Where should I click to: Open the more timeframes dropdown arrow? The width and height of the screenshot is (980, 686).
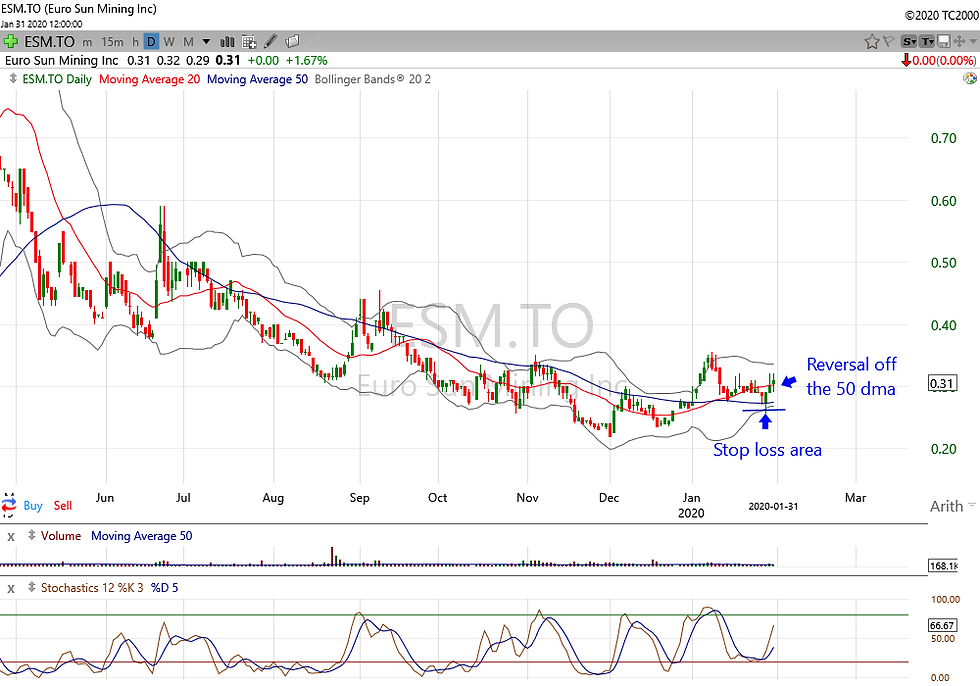click(206, 42)
